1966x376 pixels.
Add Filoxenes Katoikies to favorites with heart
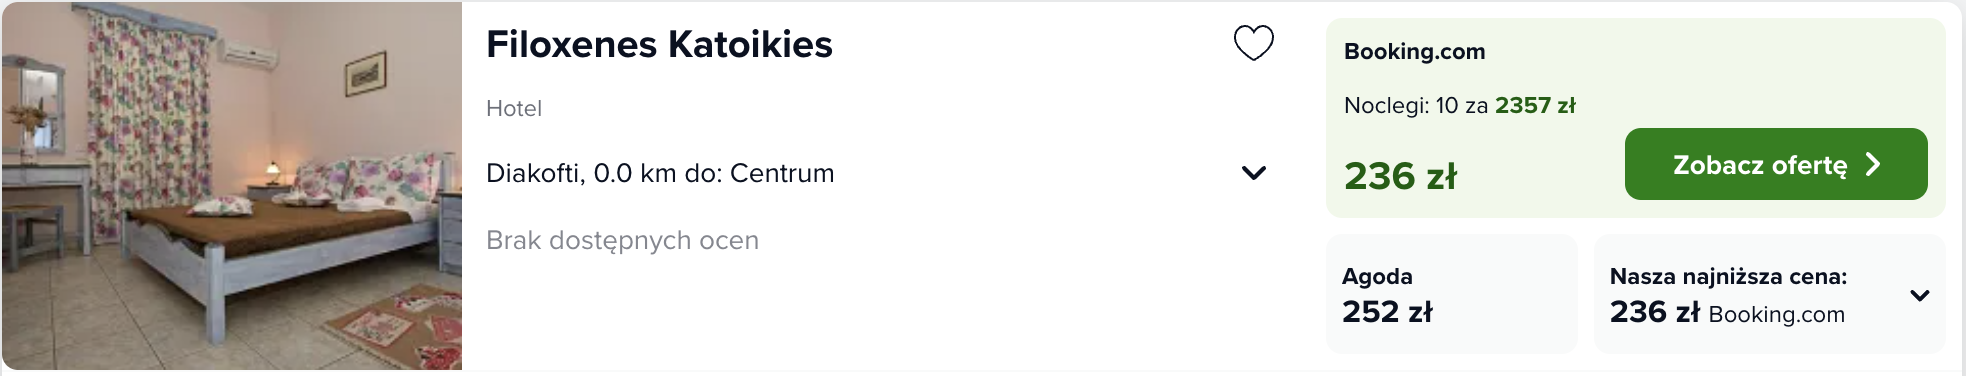pos(1253,43)
